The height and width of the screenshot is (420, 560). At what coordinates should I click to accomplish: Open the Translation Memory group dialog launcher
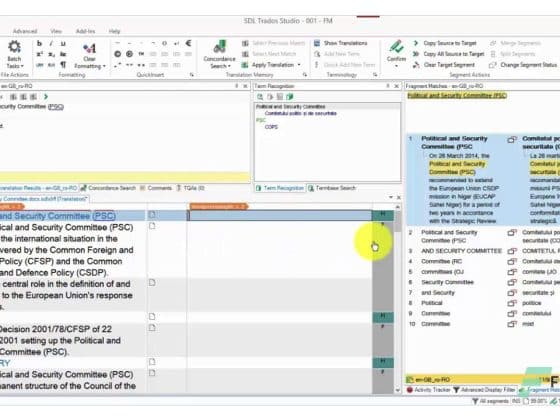point(305,75)
